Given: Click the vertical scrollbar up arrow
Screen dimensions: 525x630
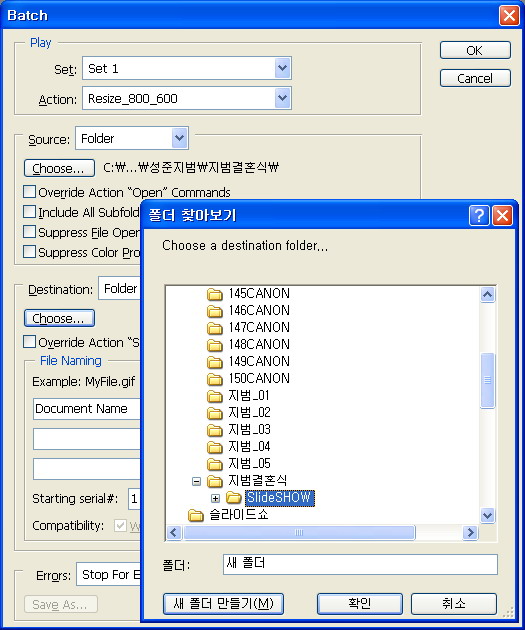Looking at the screenshot, I should coord(487,295).
